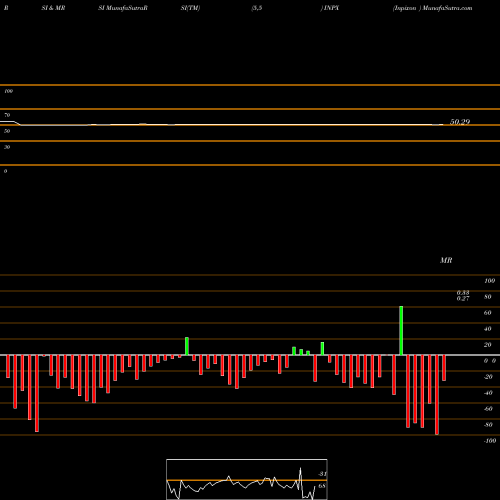Viewport: 500px width, 500px height.
Task: Click the INPX ticker symbol in header
Action: 331,8
